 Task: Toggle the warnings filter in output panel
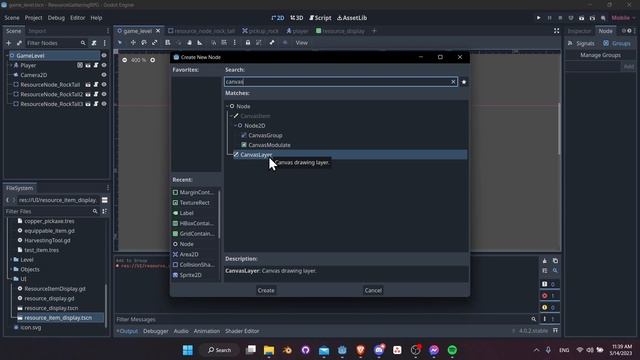click(x=549, y=307)
